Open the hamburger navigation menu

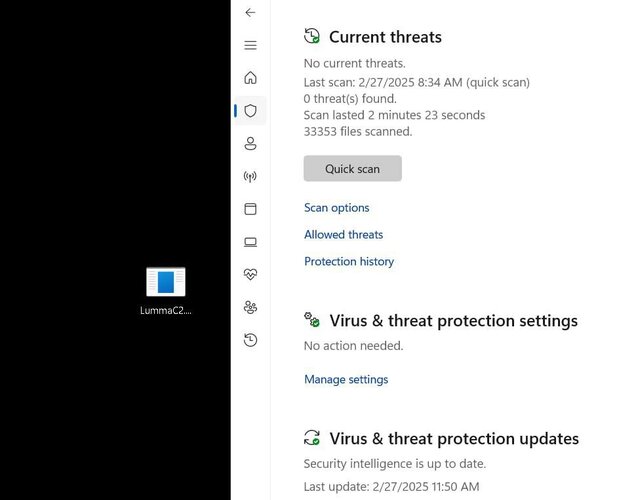pyautogui.click(x=250, y=45)
